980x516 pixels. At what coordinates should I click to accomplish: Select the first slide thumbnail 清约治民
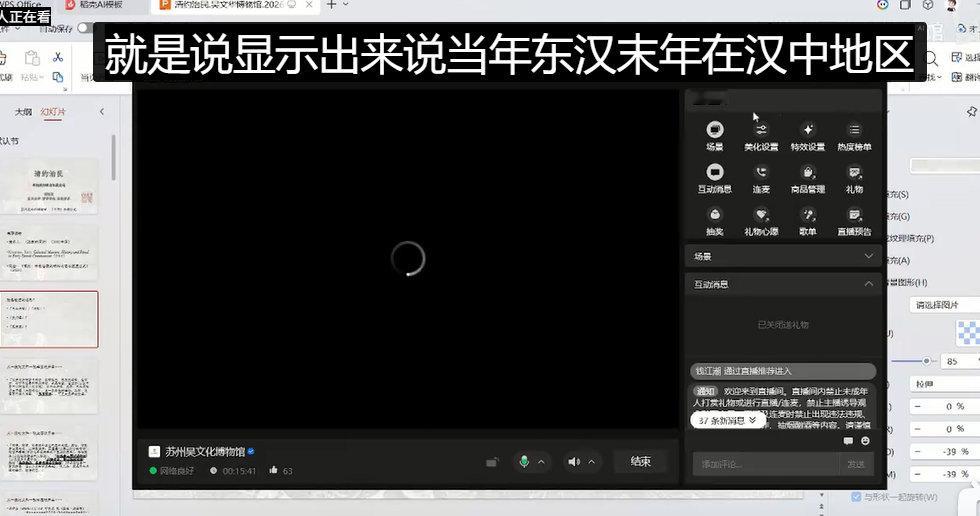coord(49,187)
